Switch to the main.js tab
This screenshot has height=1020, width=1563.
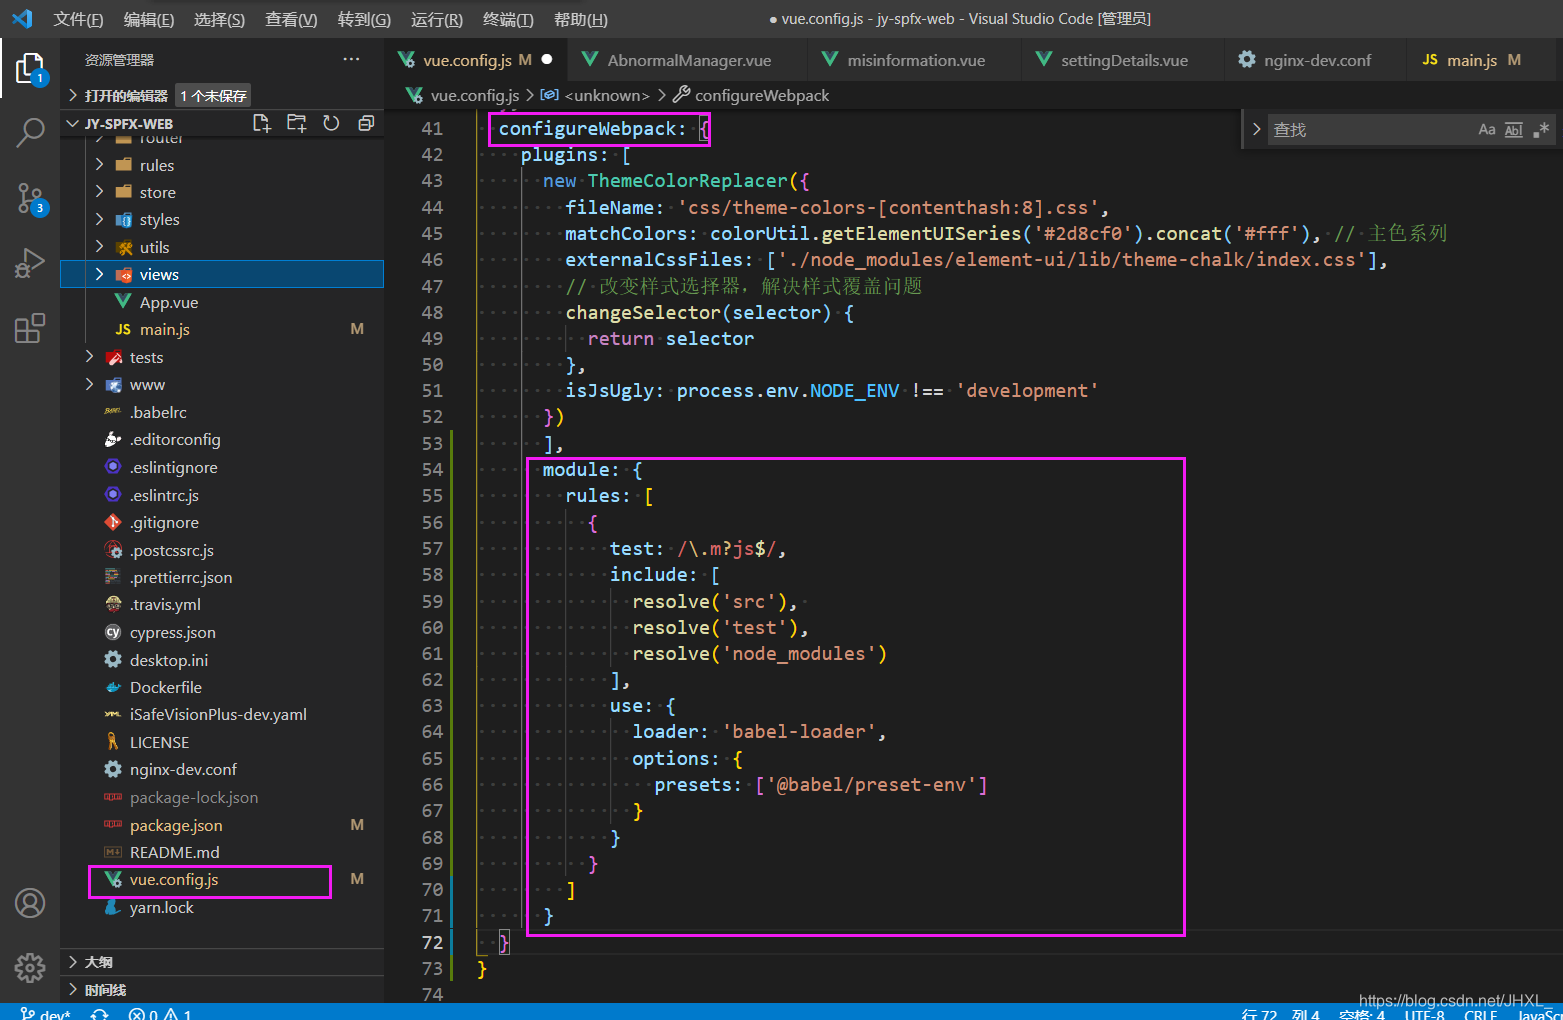1472,60
